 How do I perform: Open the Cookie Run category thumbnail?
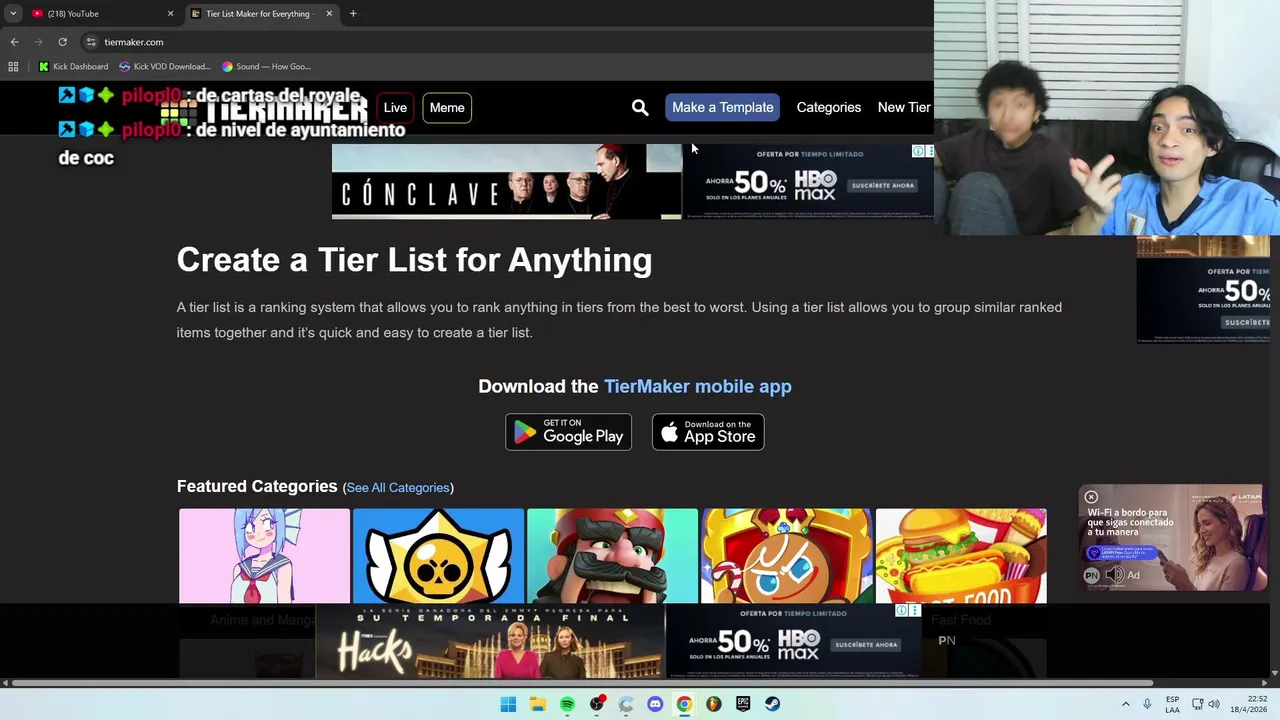786,556
